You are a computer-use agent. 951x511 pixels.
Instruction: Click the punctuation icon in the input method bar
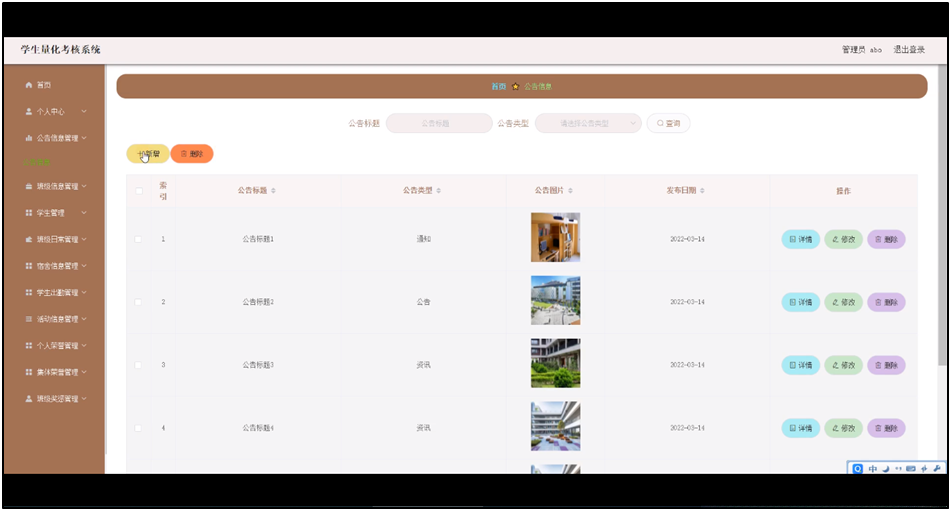(x=898, y=469)
